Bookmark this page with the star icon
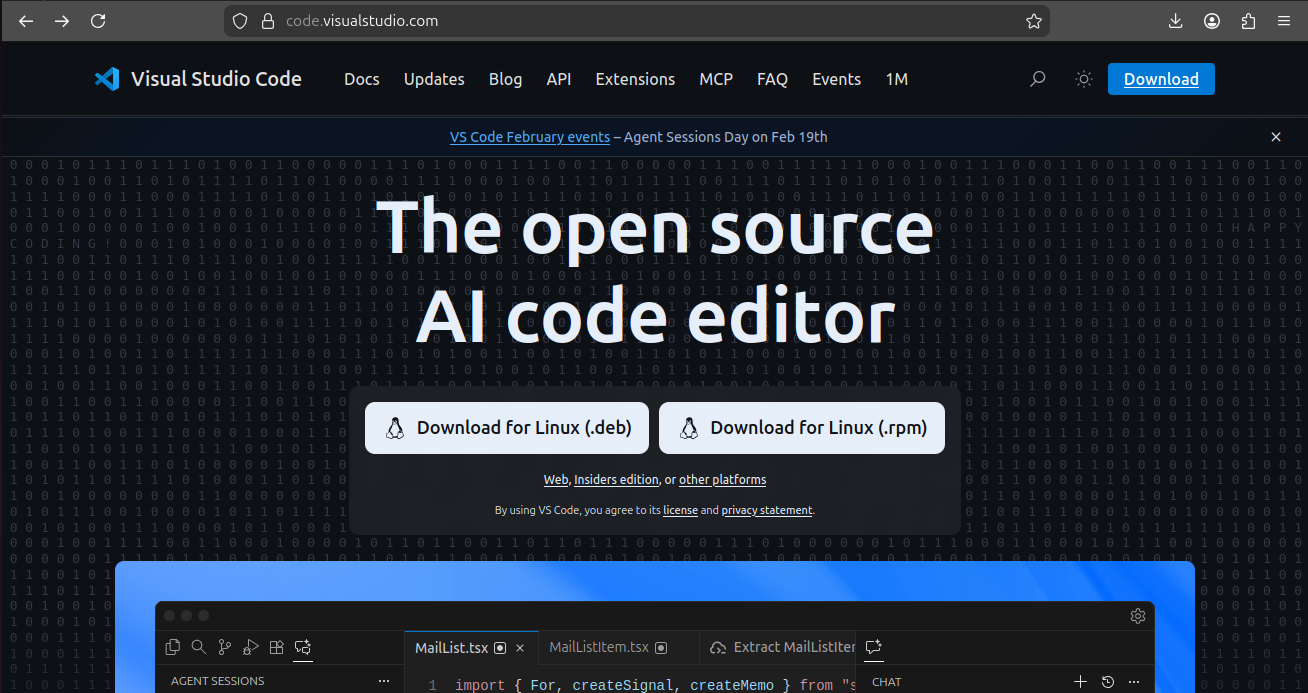Viewport: 1308px width, 693px height. click(1034, 21)
